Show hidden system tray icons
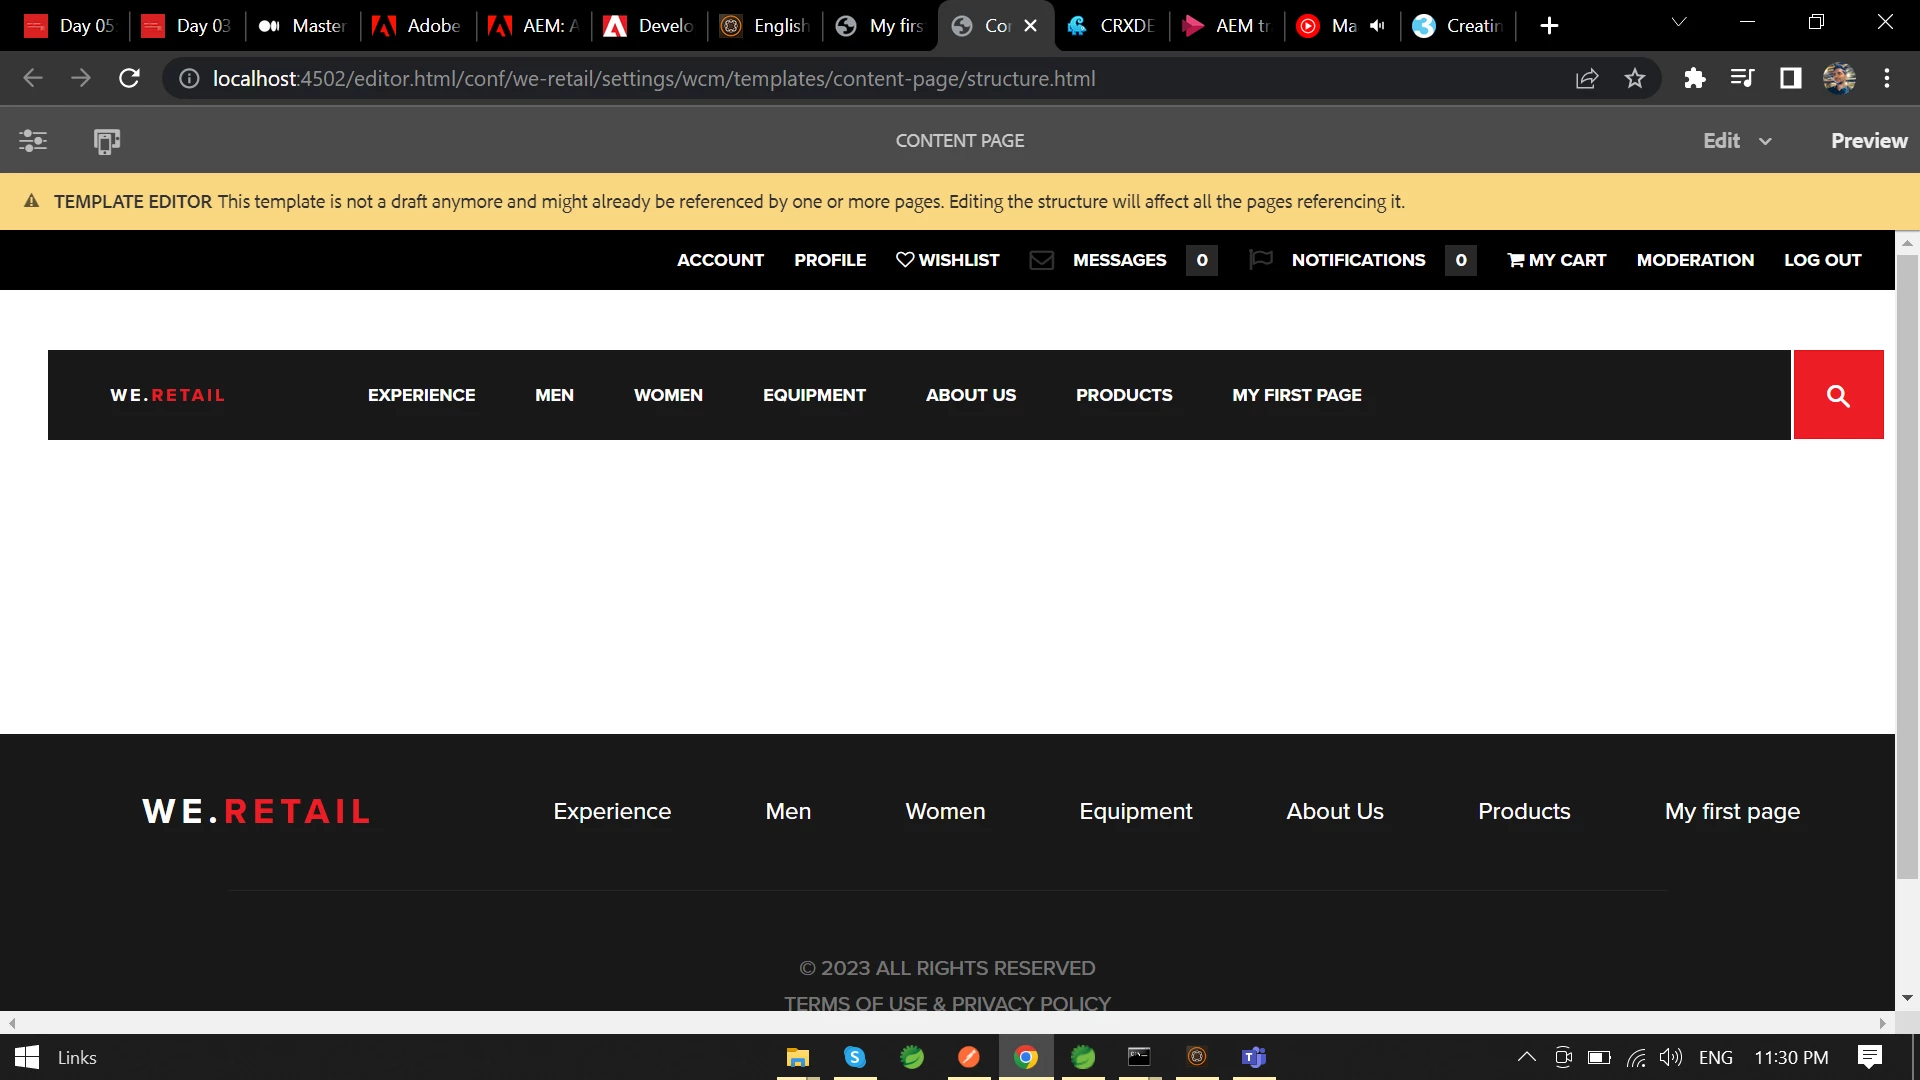 pos(1526,1057)
